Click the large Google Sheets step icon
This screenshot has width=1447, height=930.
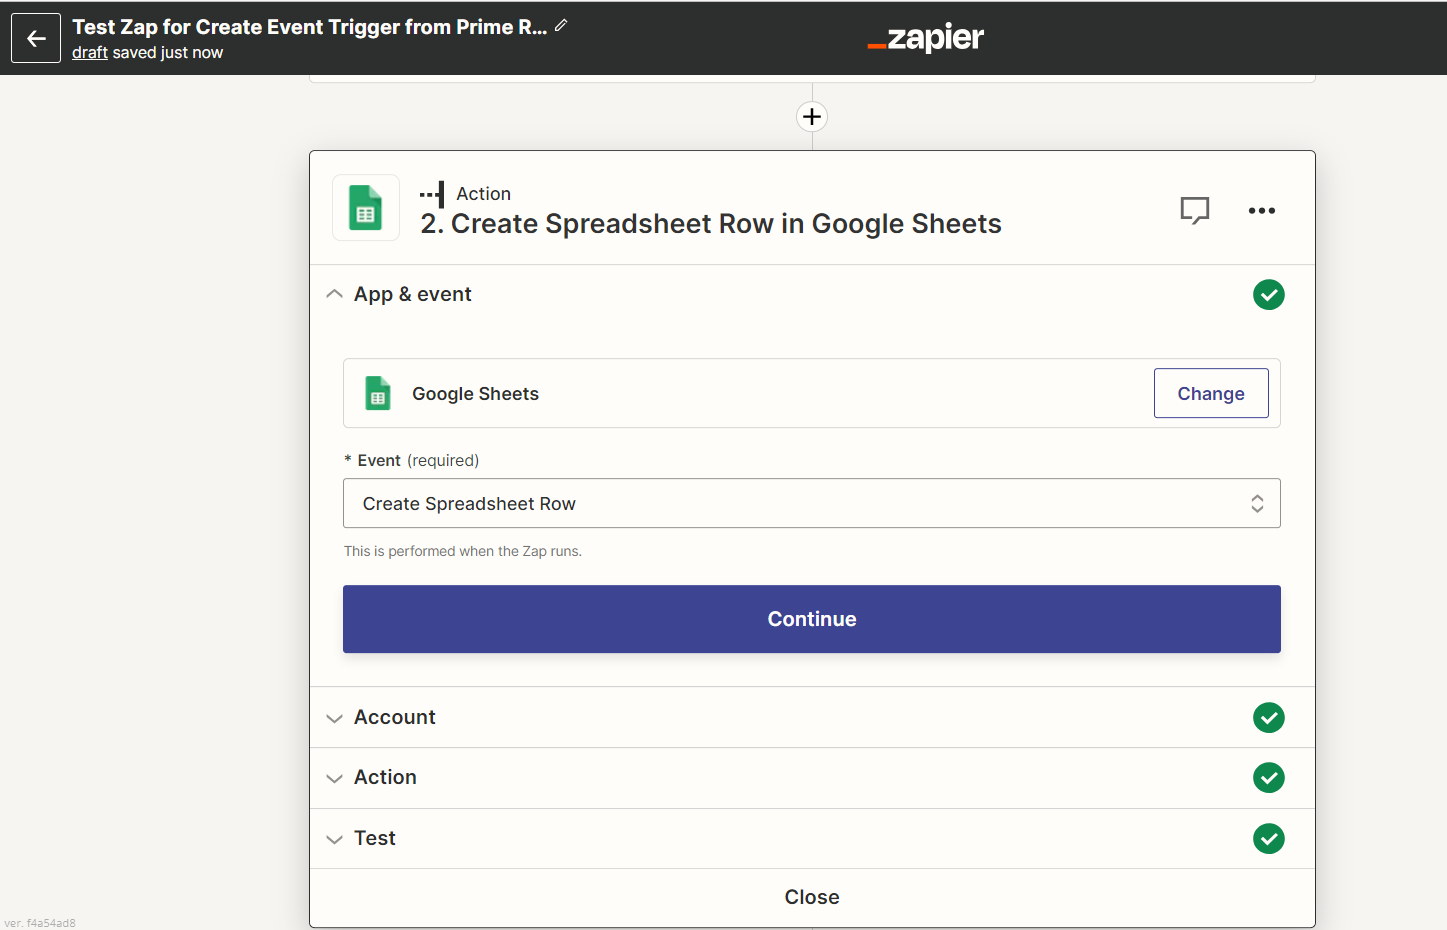click(x=366, y=208)
